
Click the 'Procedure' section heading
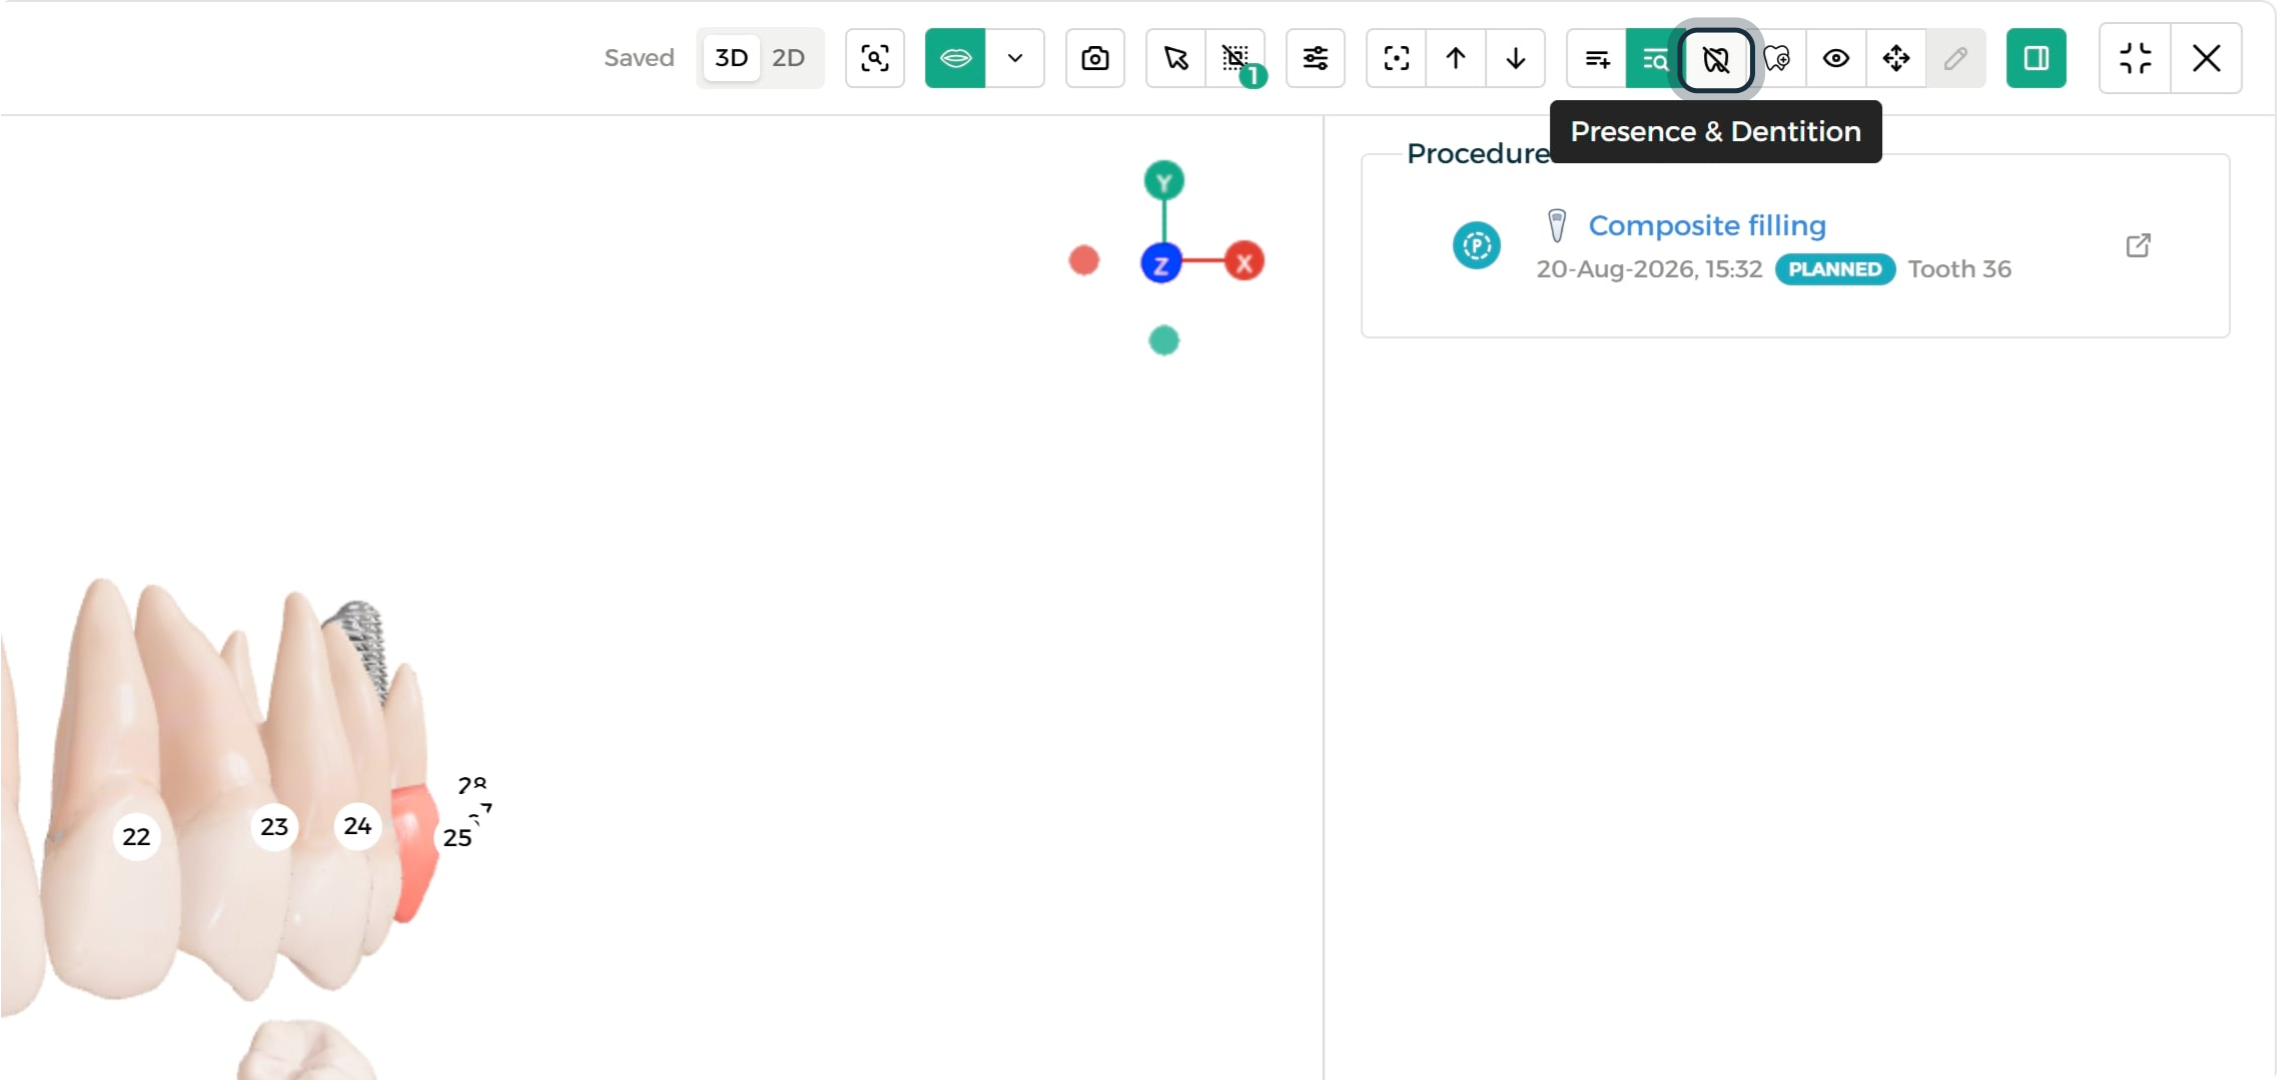coord(1478,154)
